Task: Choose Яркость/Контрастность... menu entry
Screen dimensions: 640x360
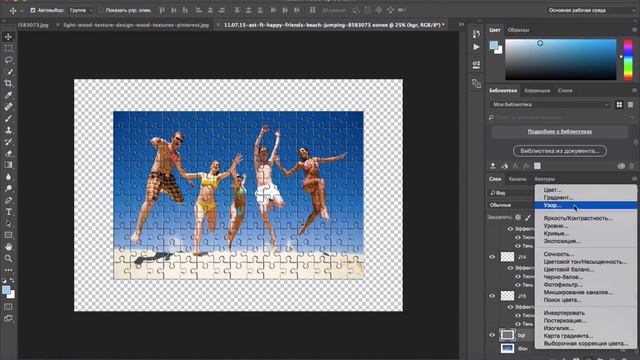Action: [586, 218]
